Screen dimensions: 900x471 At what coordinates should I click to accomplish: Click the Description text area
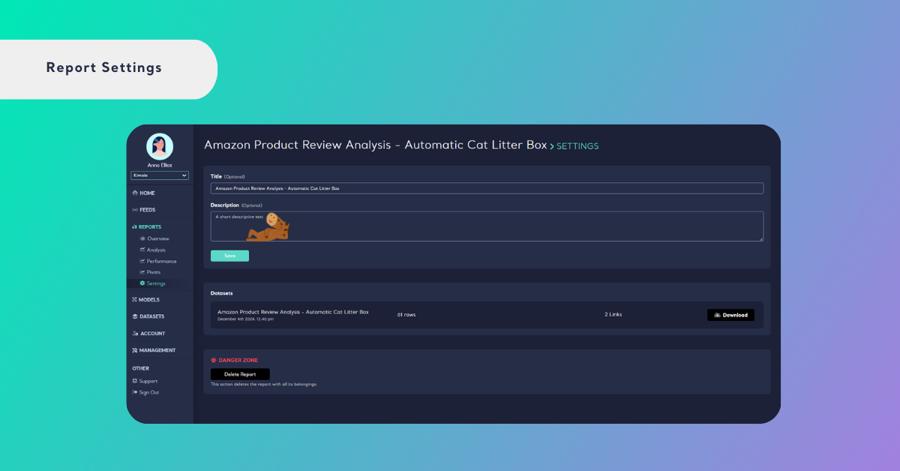(487, 226)
